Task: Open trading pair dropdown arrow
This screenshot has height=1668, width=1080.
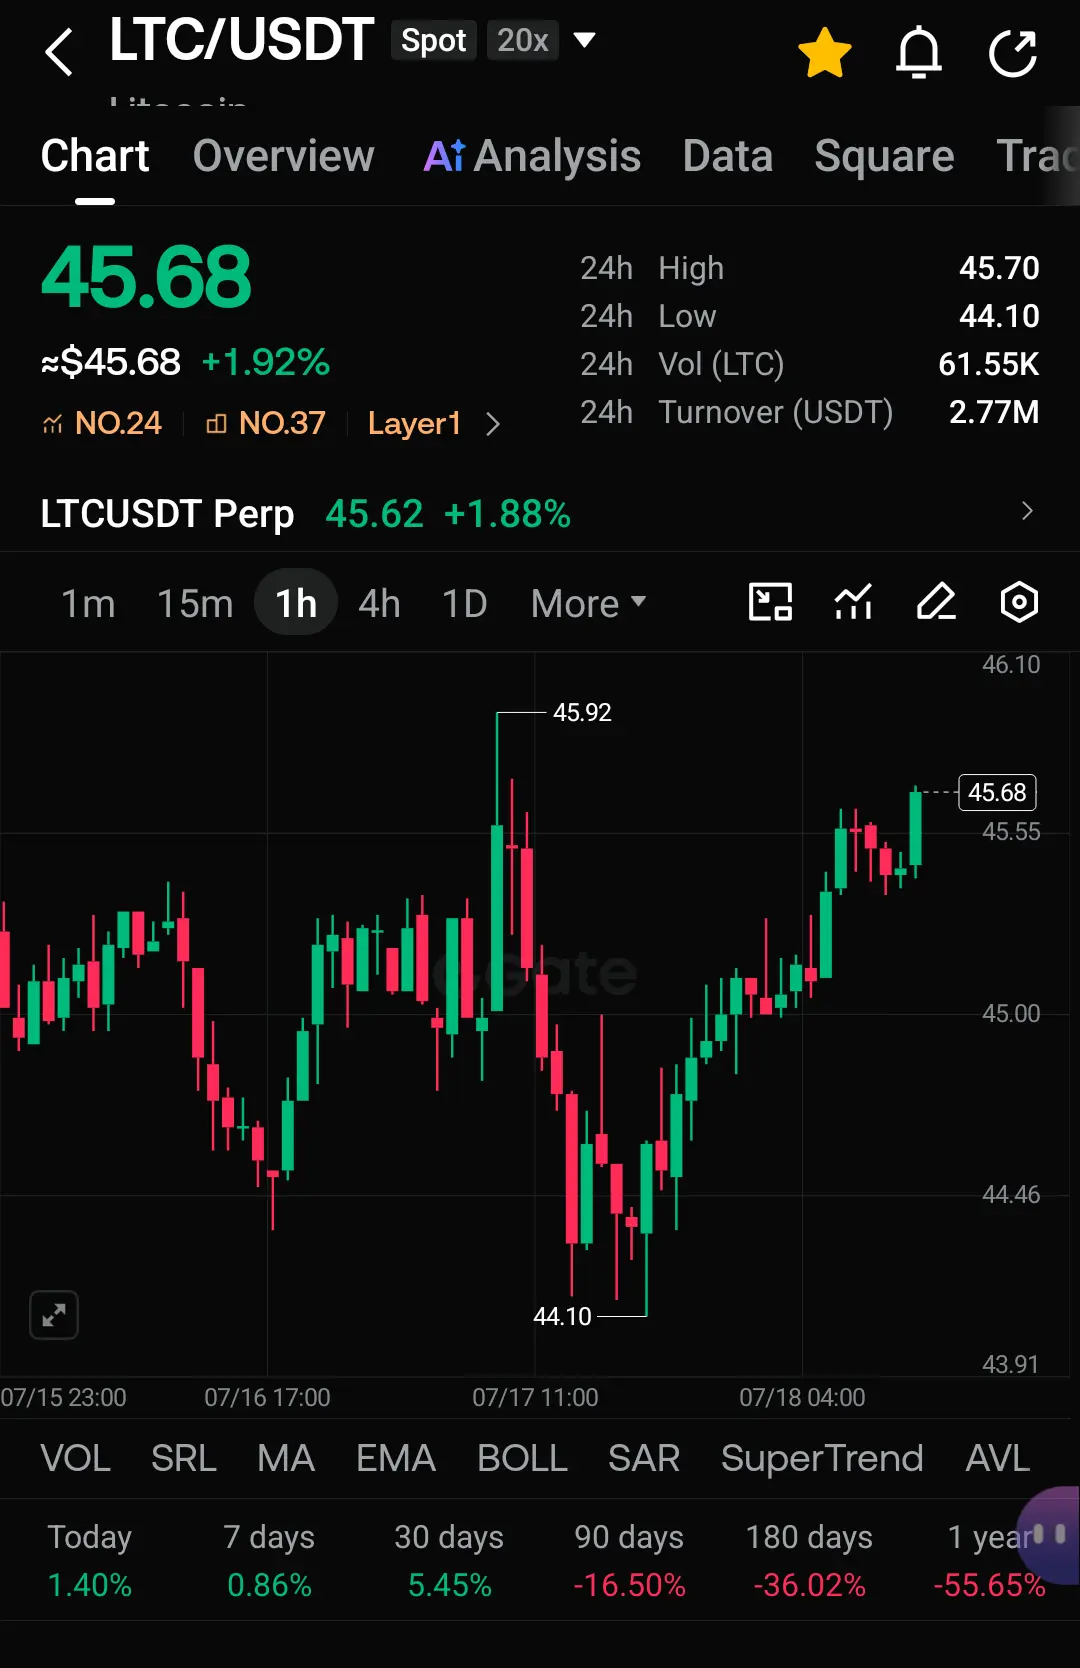Action: pyautogui.click(x=584, y=40)
